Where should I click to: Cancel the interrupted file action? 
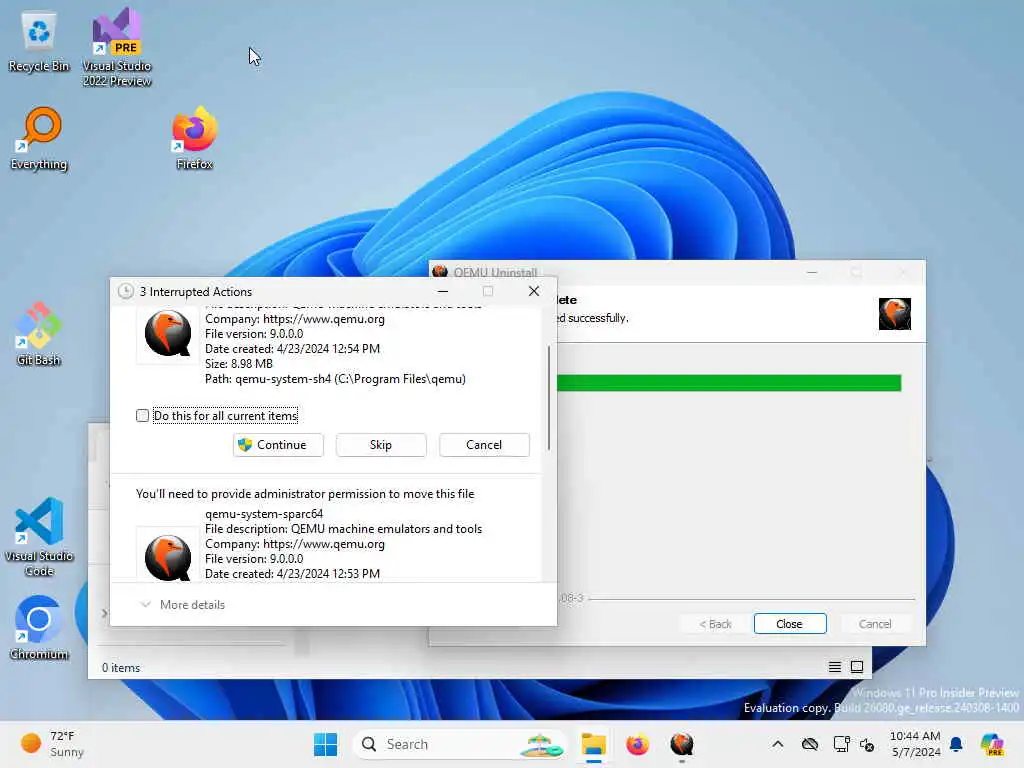(x=484, y=445)
